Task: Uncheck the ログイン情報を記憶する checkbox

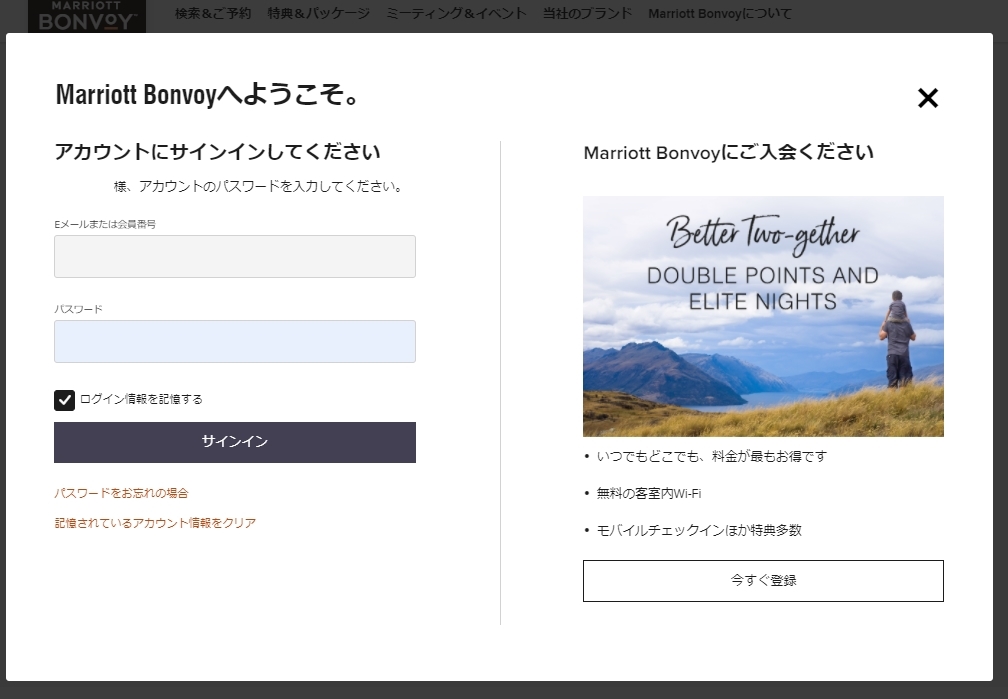Action: point(64,400)
